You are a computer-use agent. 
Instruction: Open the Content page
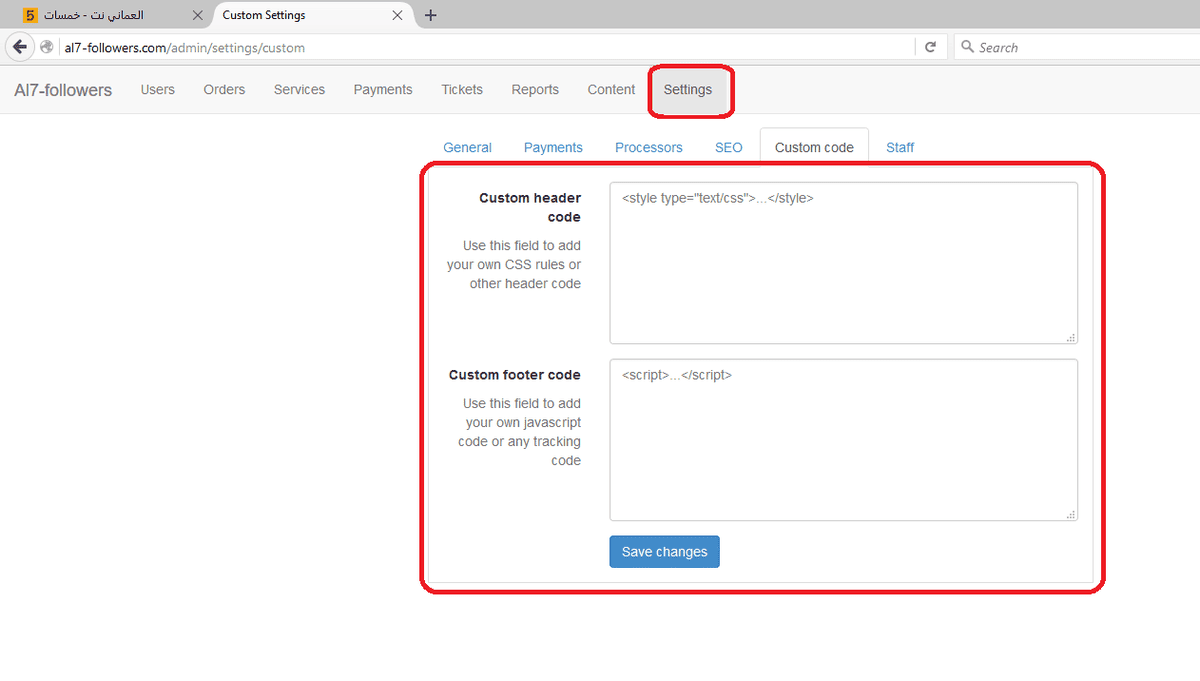(x=611, y=89)
